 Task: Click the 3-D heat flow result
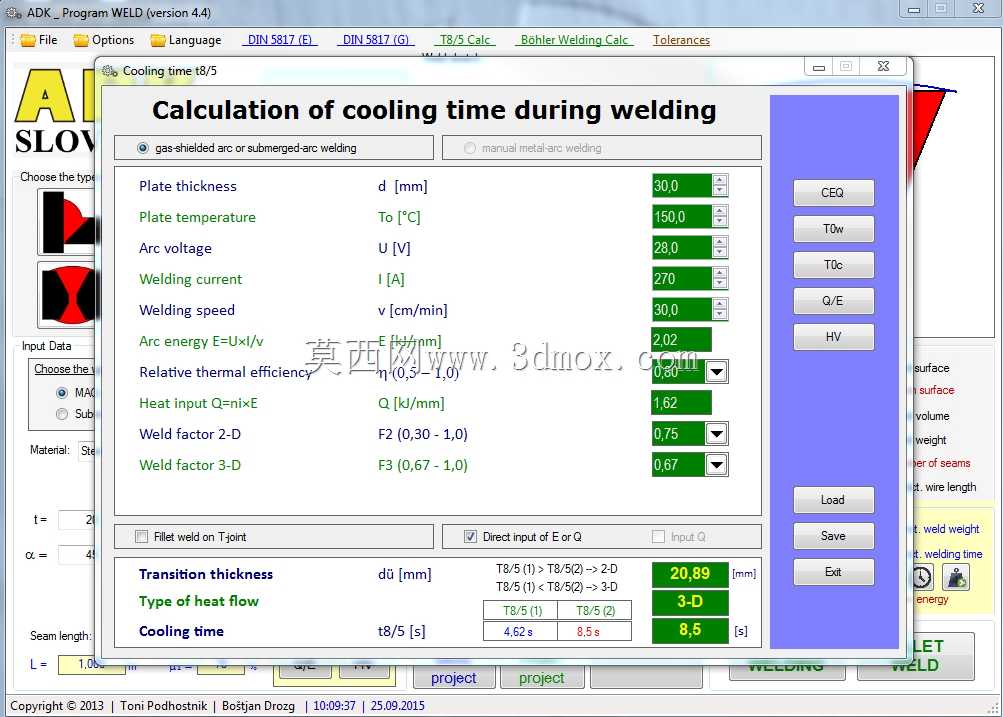coord(690,601)
